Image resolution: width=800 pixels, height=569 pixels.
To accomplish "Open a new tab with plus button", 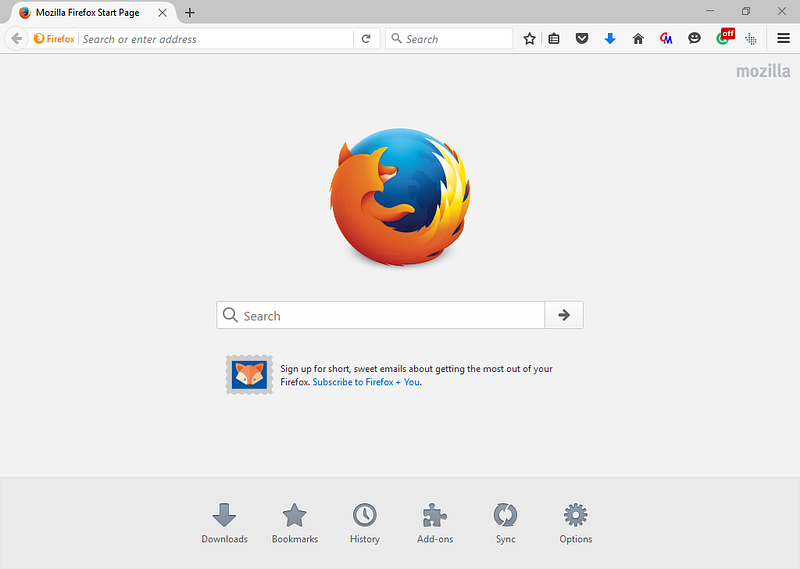I will point(190,13).
